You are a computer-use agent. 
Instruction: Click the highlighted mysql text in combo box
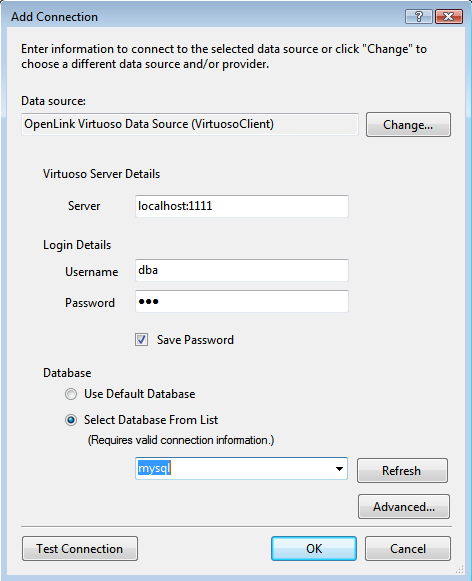[154, 468]
